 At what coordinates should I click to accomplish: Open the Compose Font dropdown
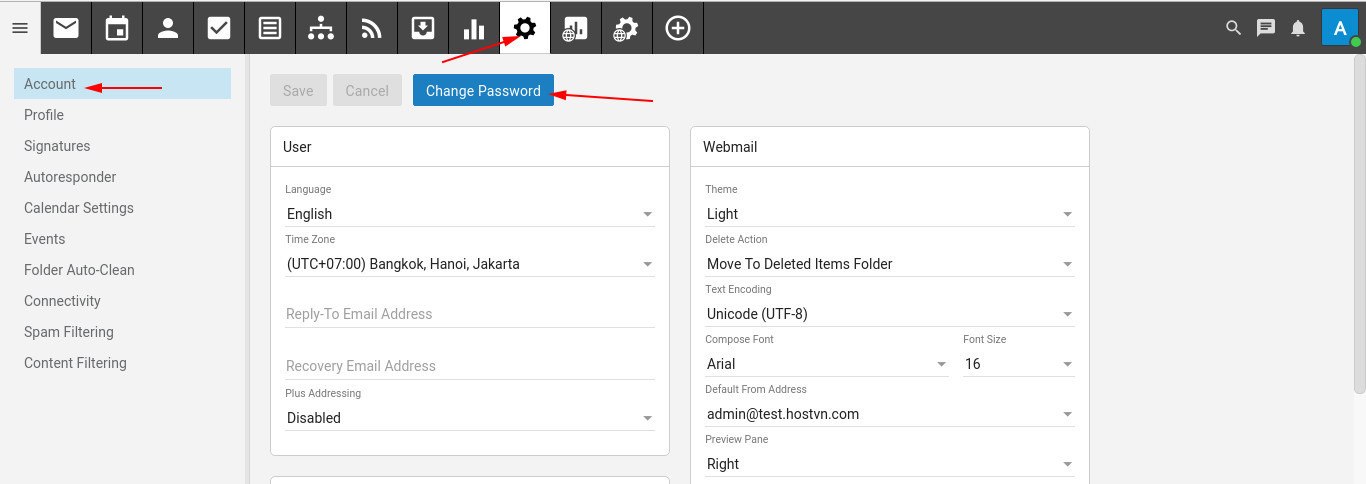tap(826, 364)
